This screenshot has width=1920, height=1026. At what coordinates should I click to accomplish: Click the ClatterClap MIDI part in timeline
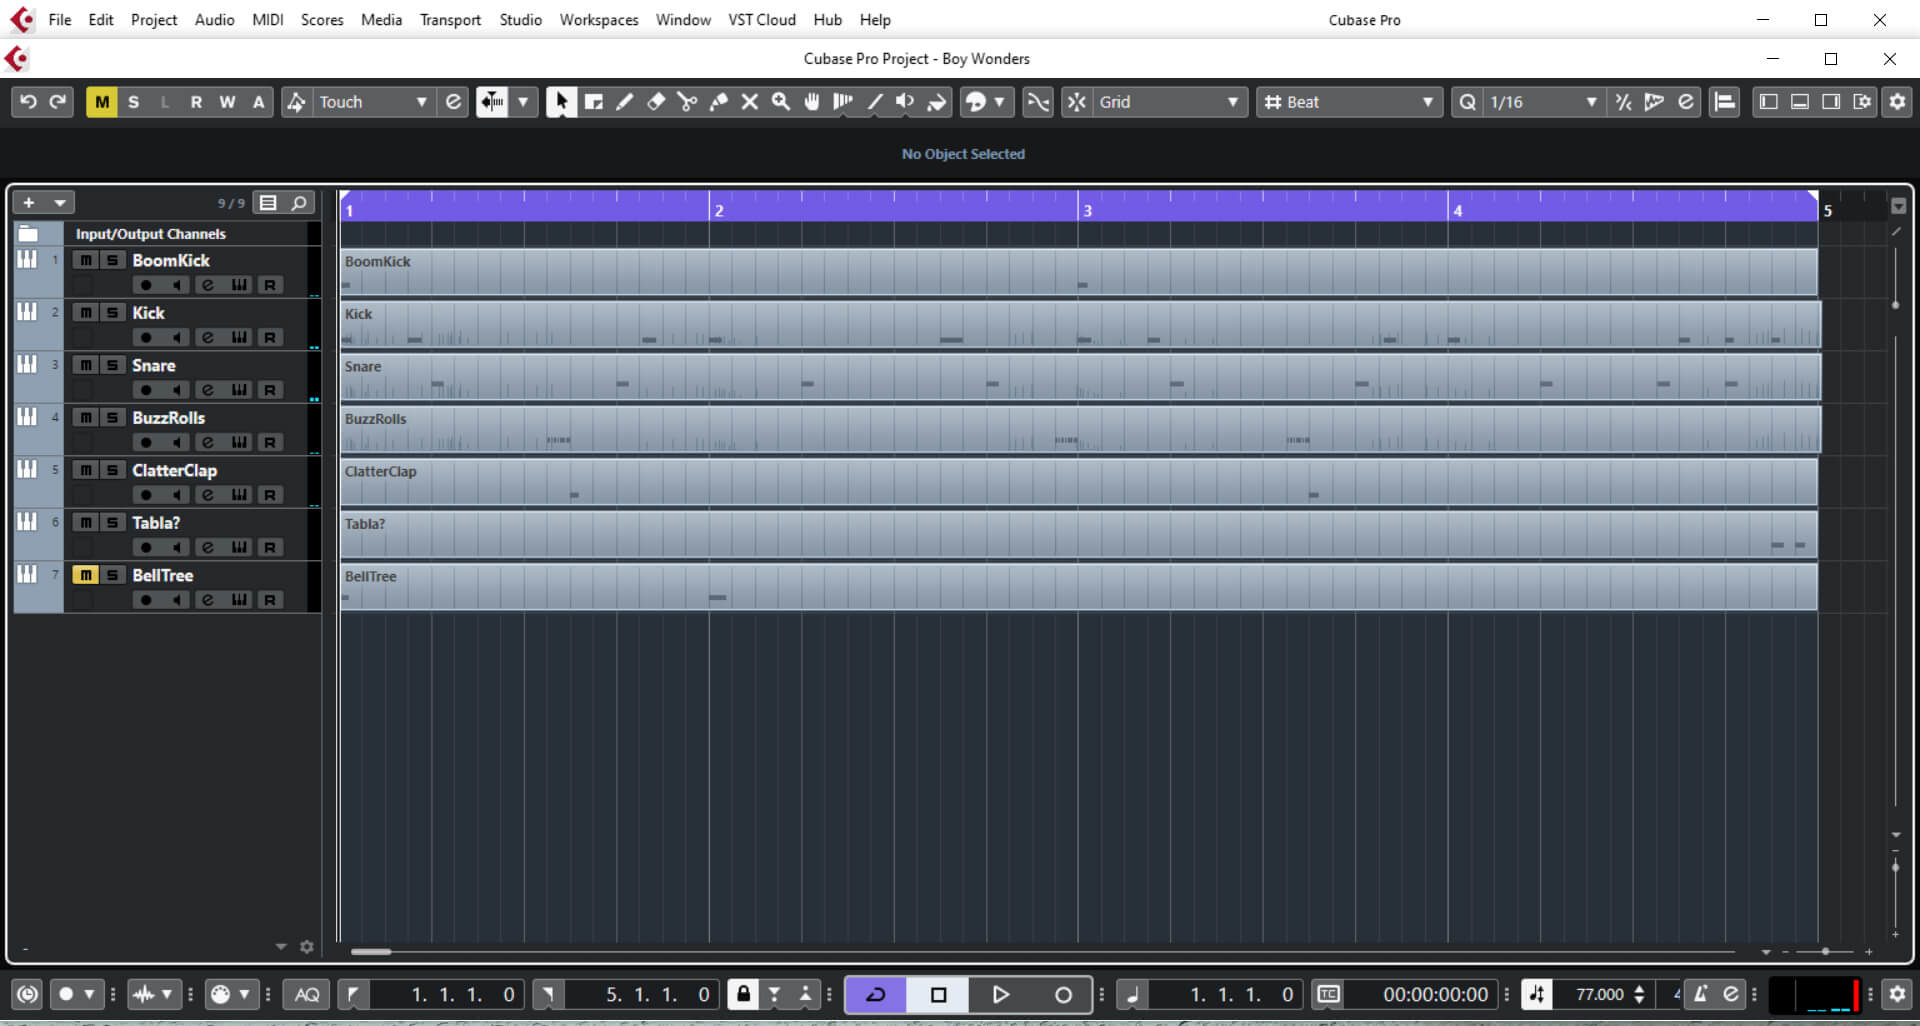pyautogui.click(x=1078, y=482)
